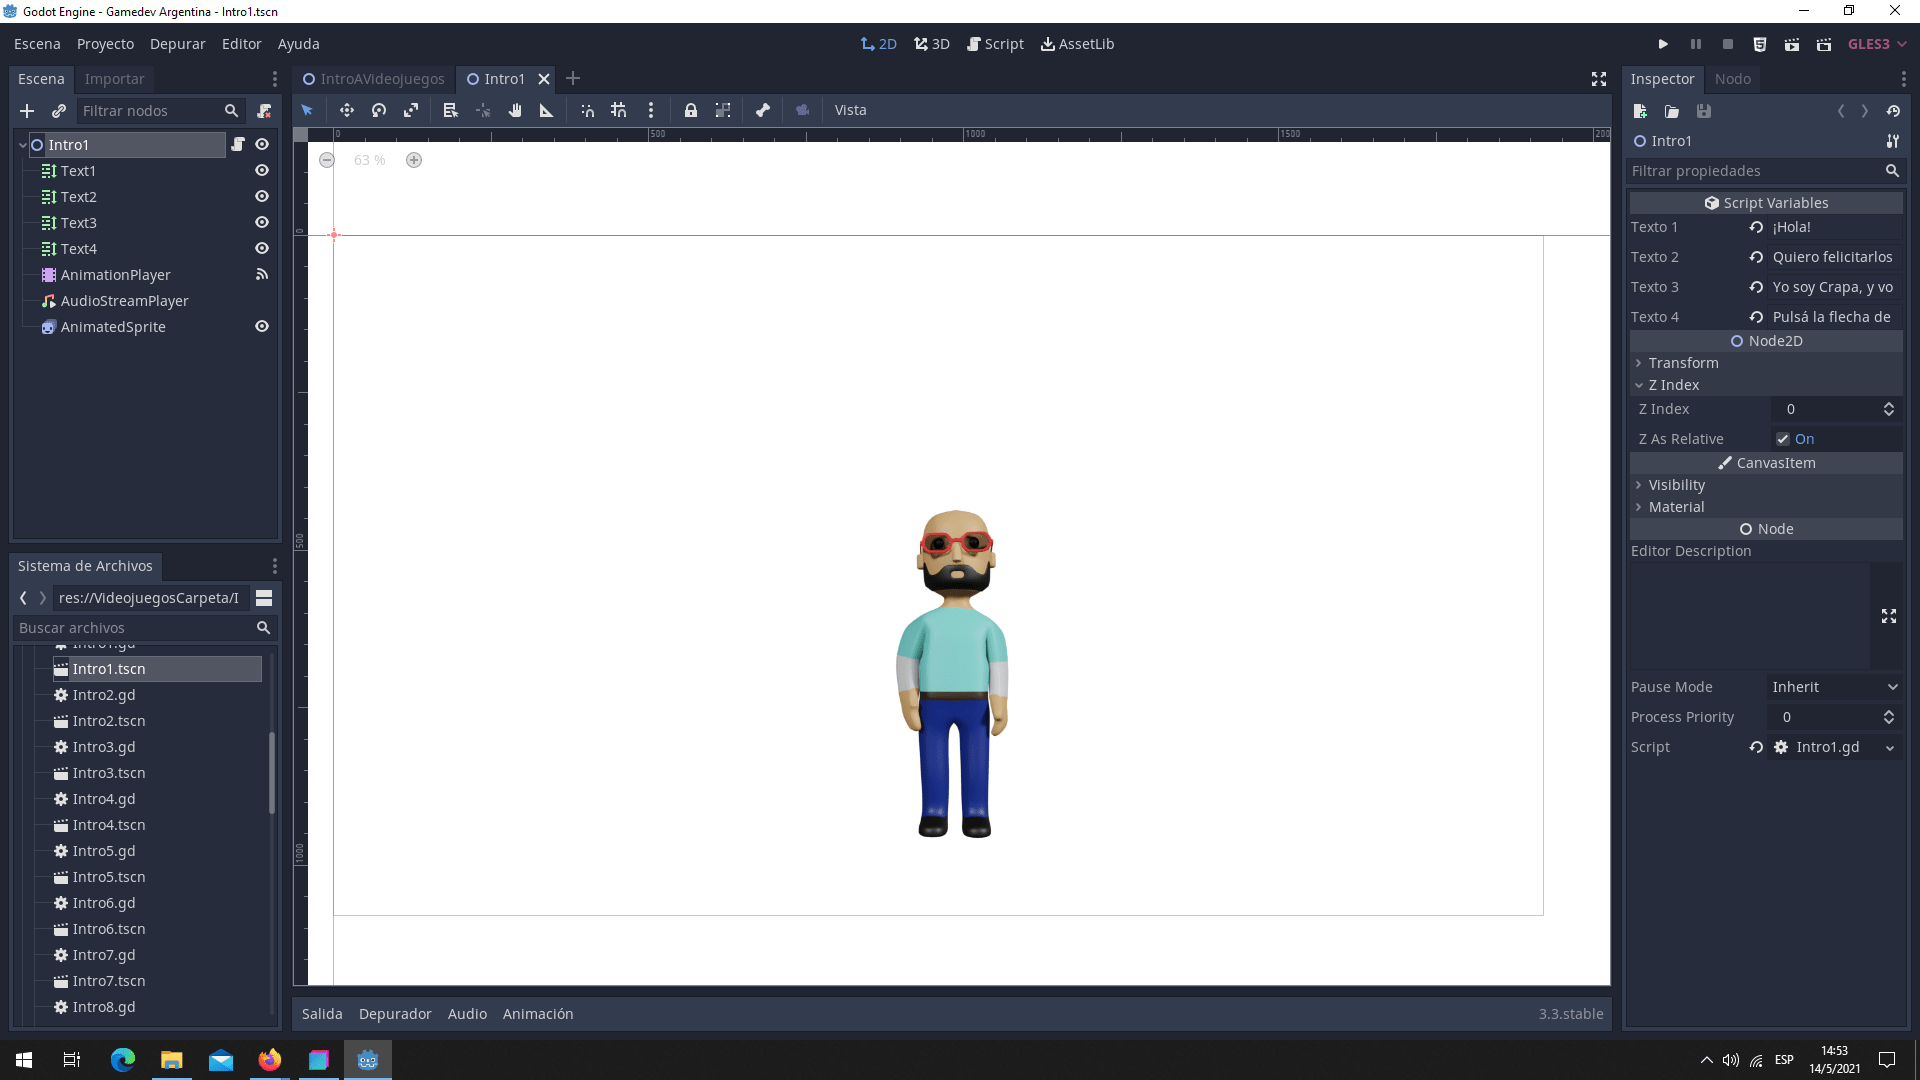Hide the AnimatedSprite node
This screenshot has height=1080, width=1920.
coord(262,326)
